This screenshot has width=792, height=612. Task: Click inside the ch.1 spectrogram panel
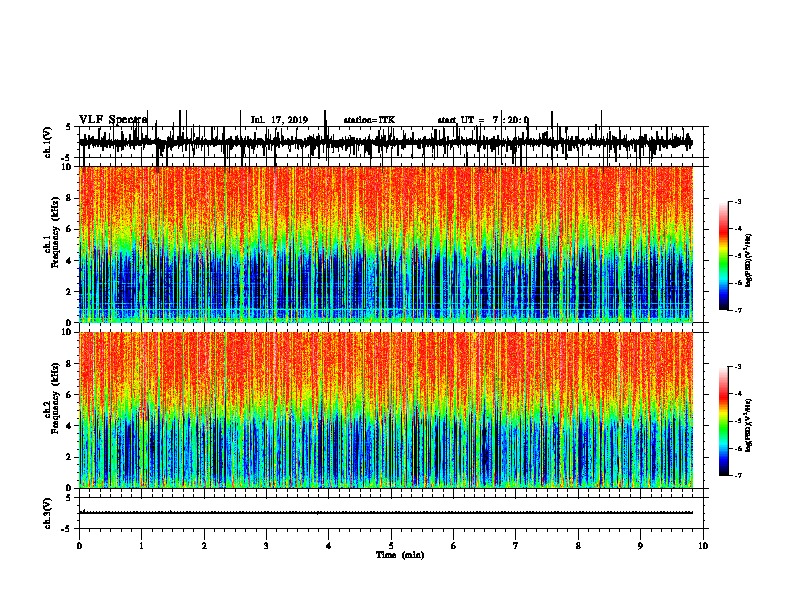[x=386, y=244]
